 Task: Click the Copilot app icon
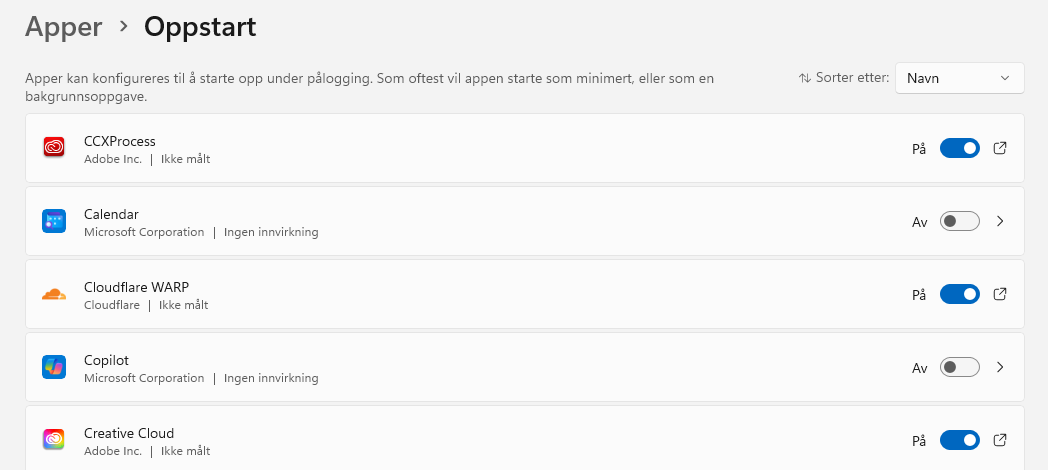[54, 367]
